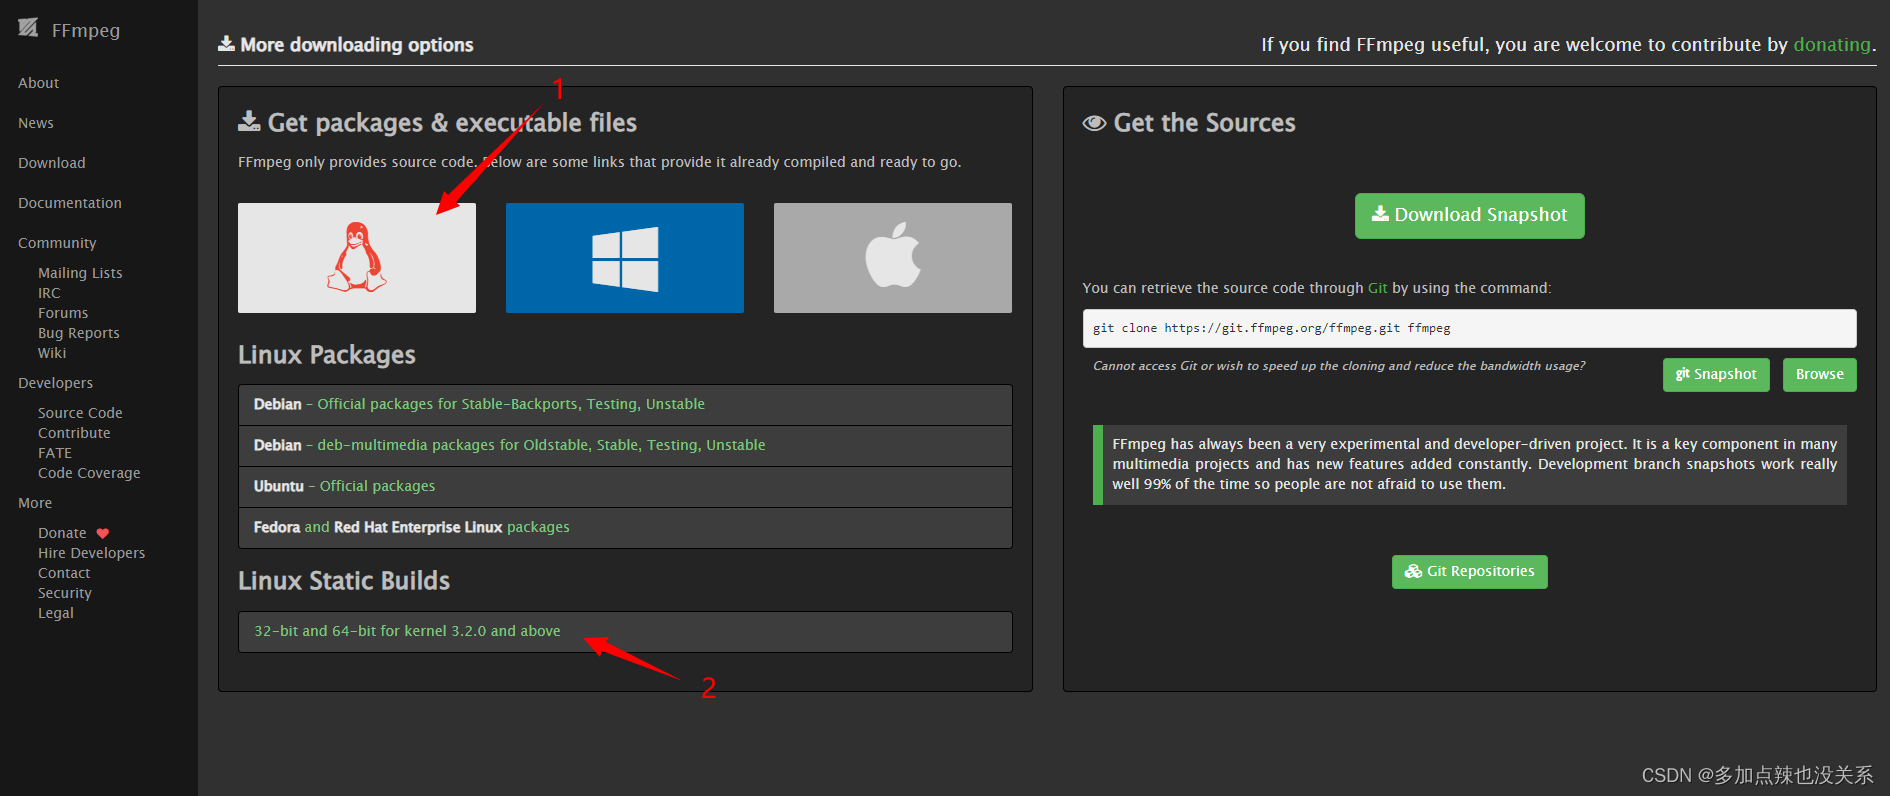Open Bug Reports link
This screenshot has width=1890, height=796.
click(79, 333)
